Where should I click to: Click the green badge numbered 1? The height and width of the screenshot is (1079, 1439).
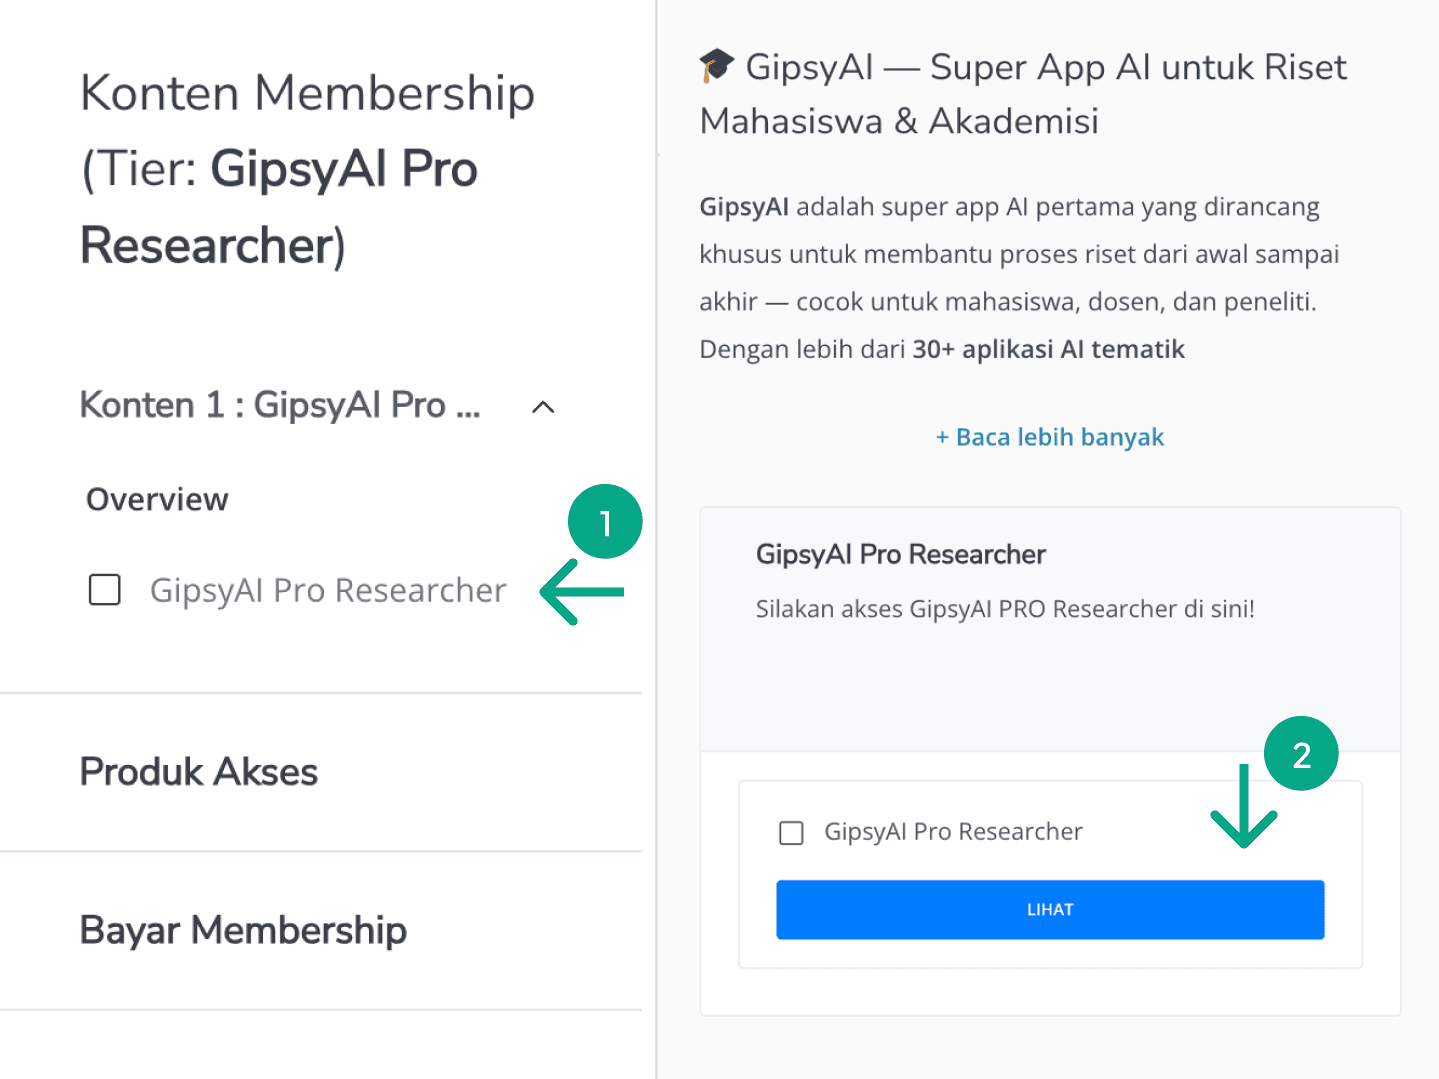click(604, 520)
